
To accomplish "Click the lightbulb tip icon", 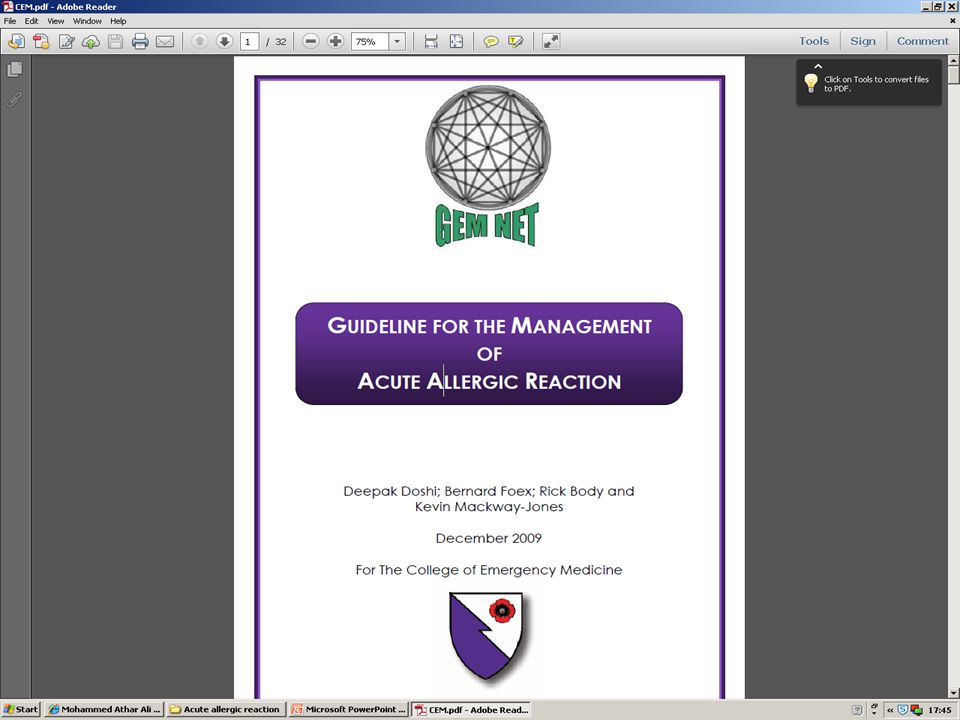I will [811, 83].
